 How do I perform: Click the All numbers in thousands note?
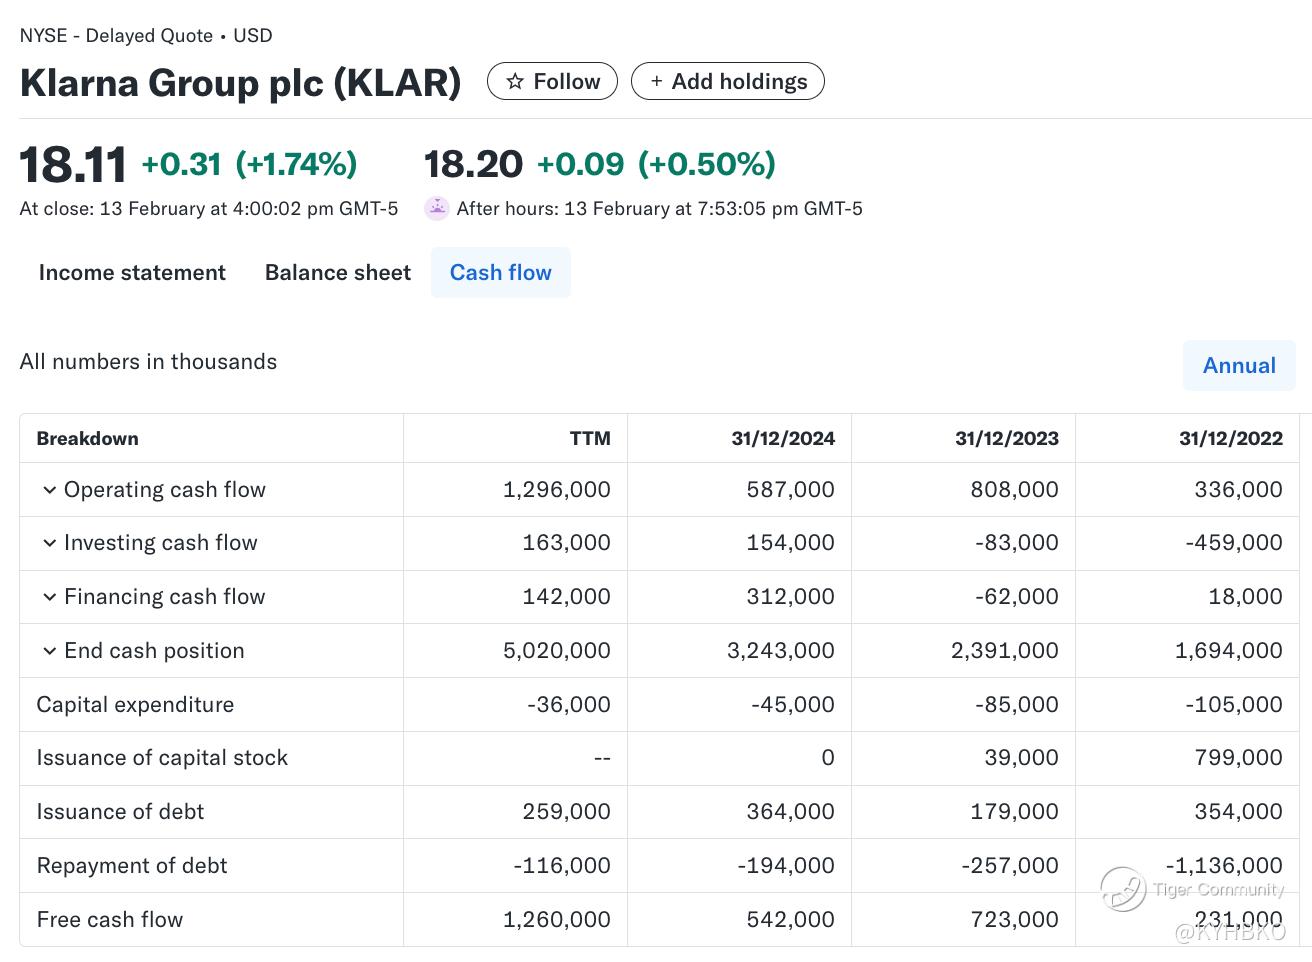pyautogui.click(x=148, y=362)
